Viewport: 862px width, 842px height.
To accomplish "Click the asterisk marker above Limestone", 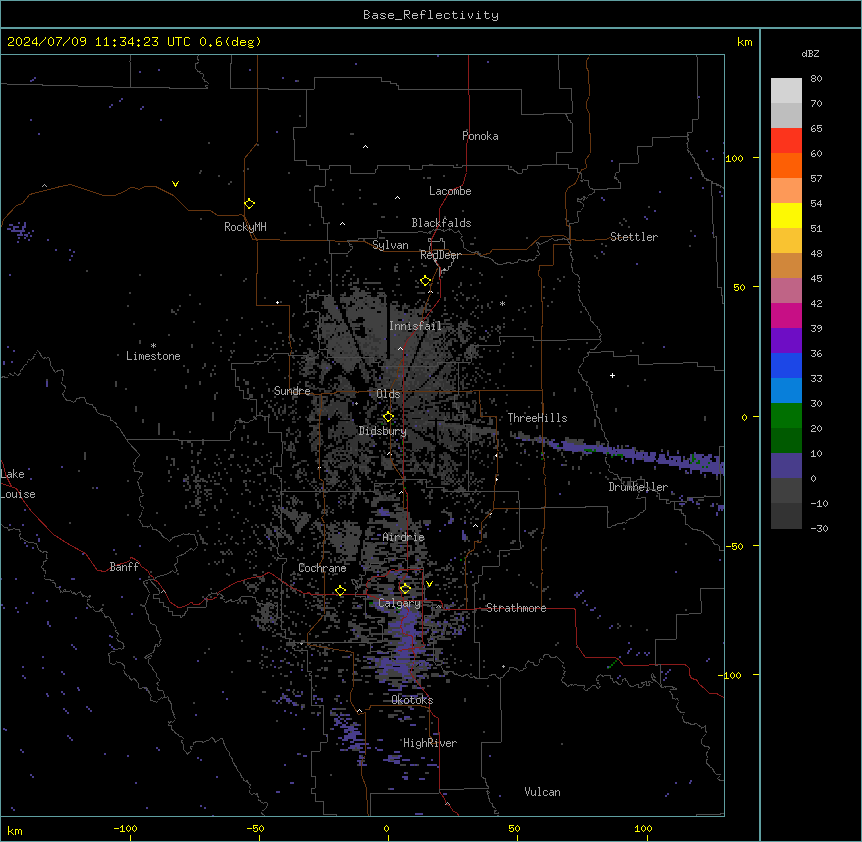I will coord(153,346).
